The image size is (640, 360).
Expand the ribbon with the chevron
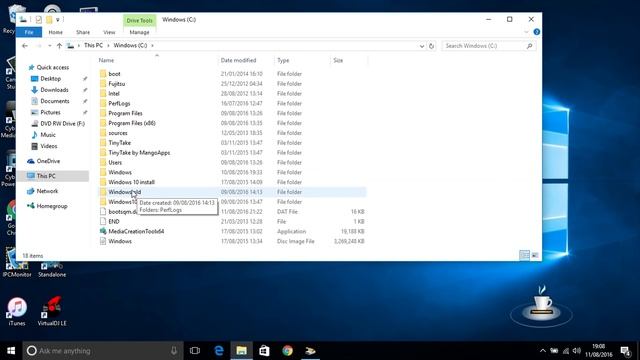click(526, 32)
